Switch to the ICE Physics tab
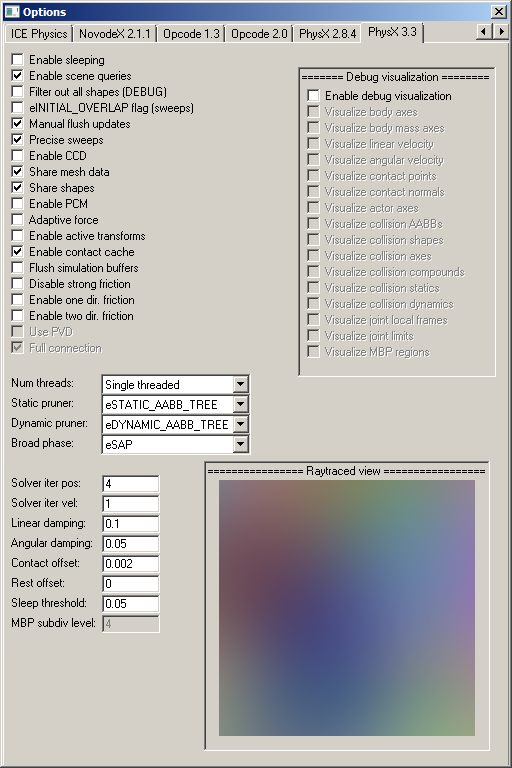The width and height of the screenshot is (512, 768). 39,34
